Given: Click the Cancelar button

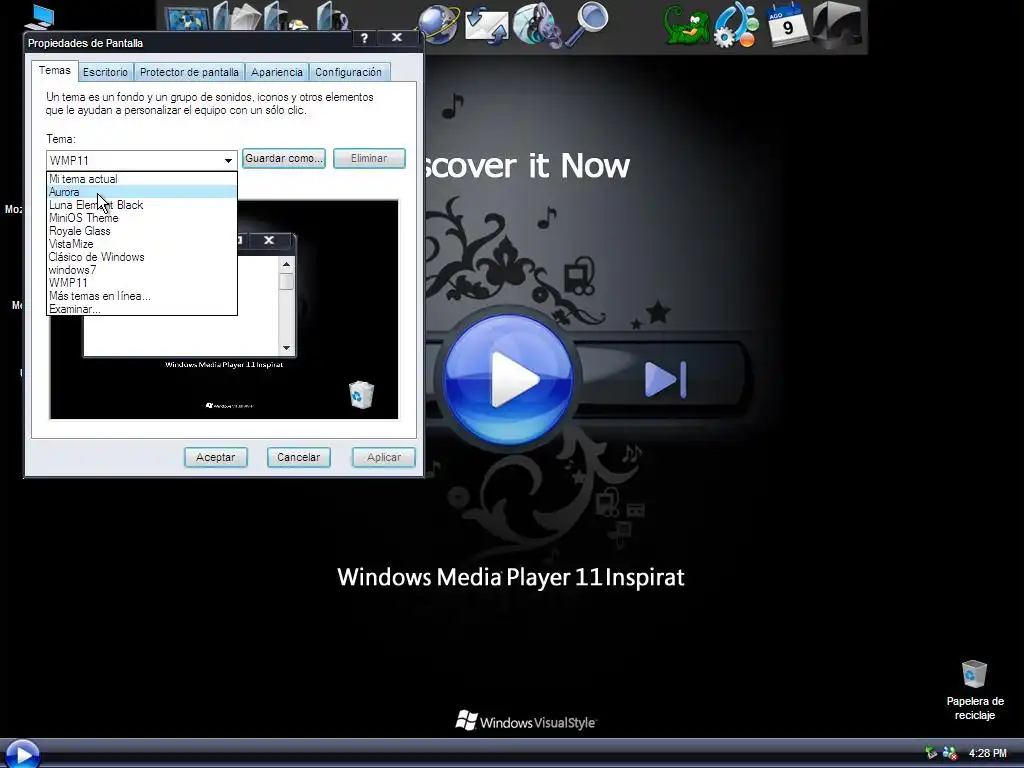Looking at the screenshot, I should tap(298, 457).
